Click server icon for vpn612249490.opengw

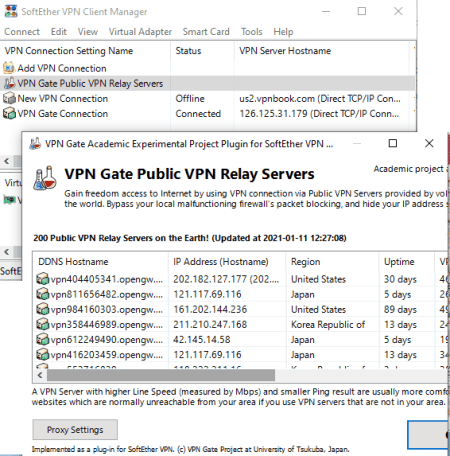[43, 339]
